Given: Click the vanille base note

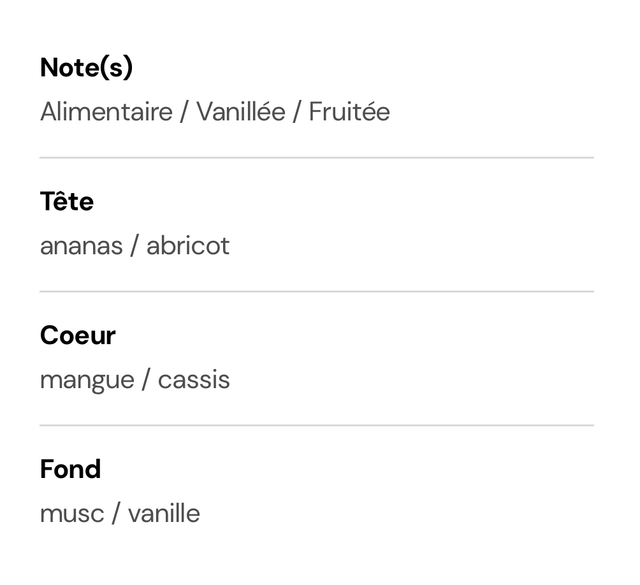Looking at the screenshot, I should (x=164, y=514).
